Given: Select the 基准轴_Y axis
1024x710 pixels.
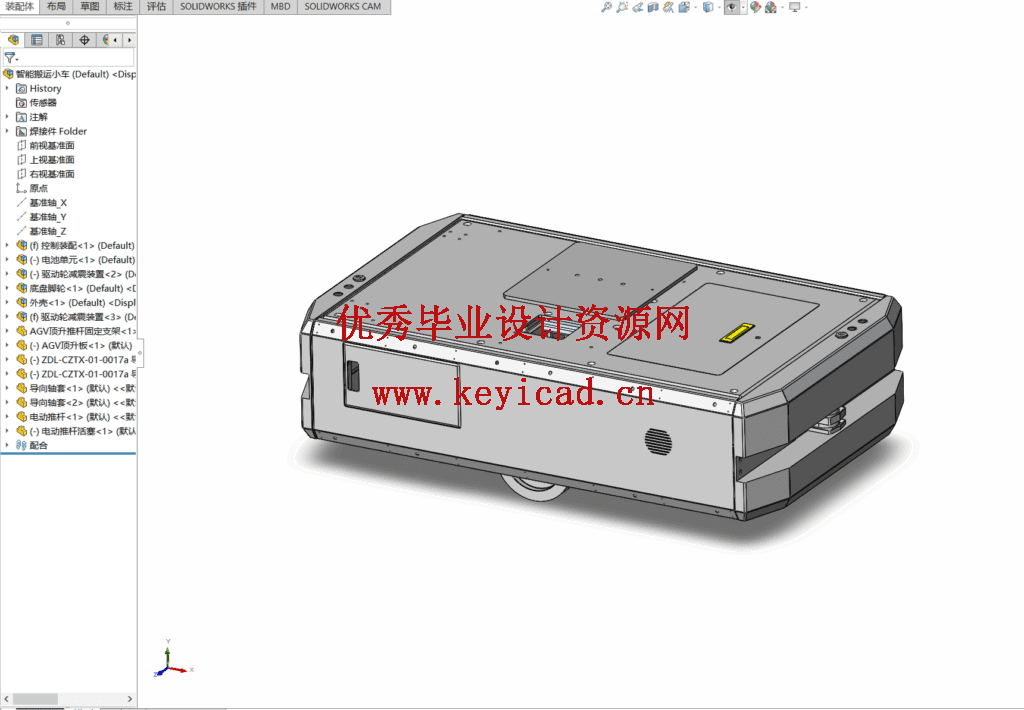Looking at the screenshot, I should pyautogui.click(x=42, y=217).
